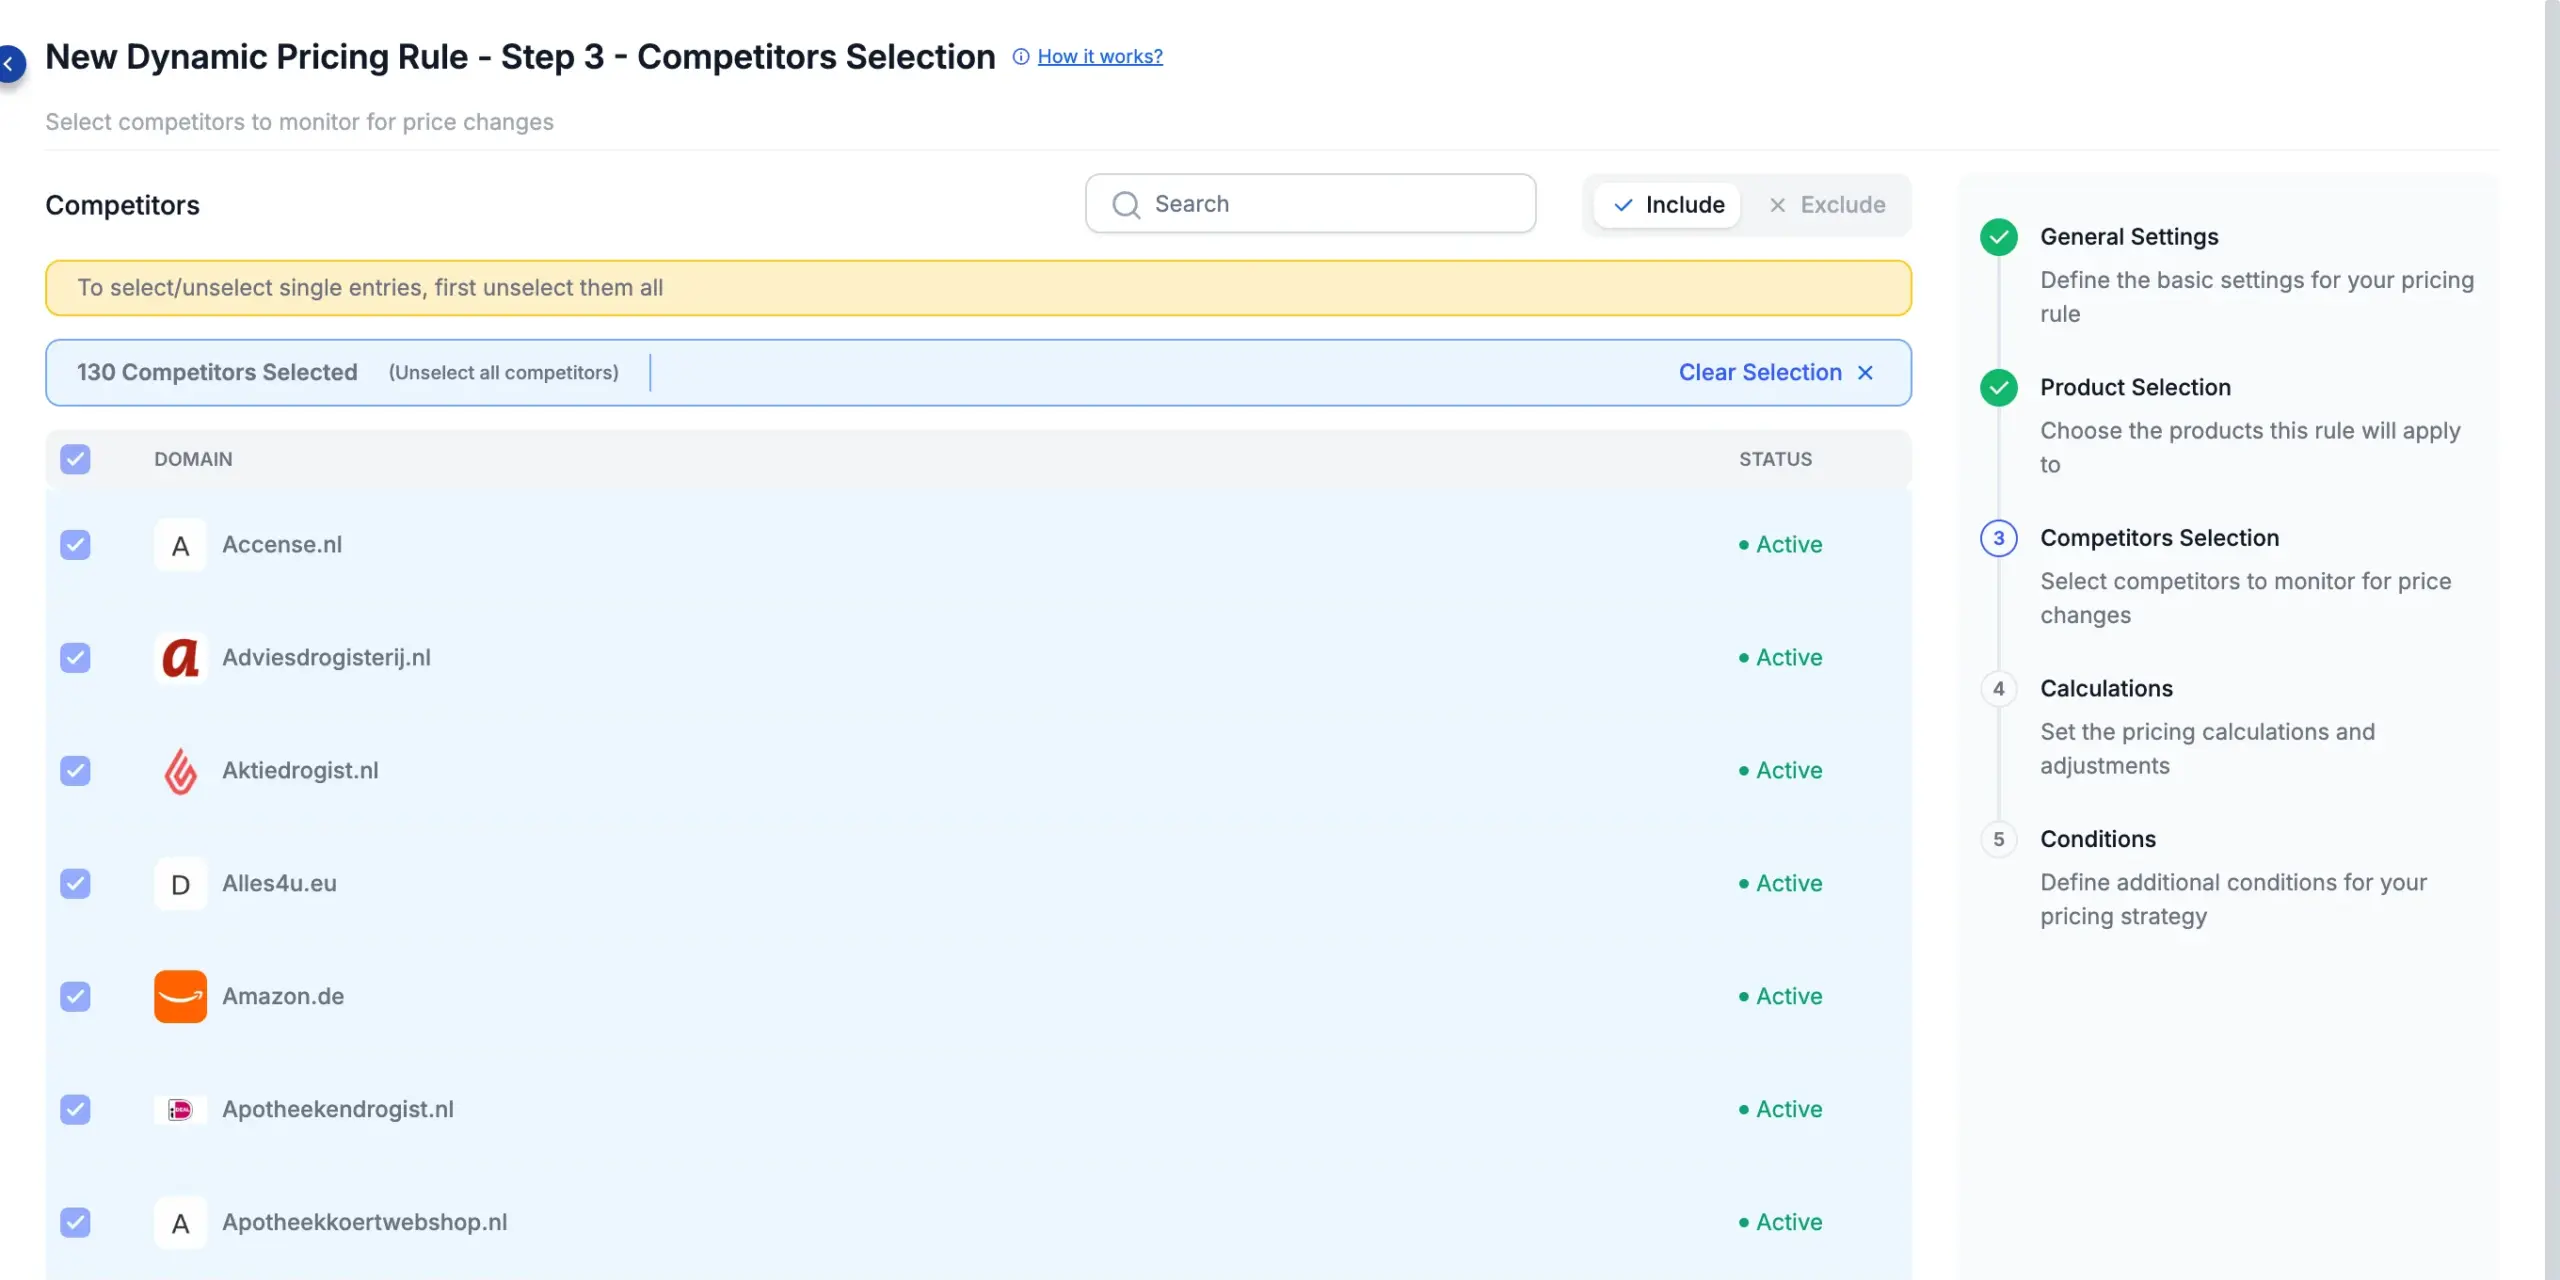The height and width of the screenshot is (1280, 2560).
Task: Click Product Selection green checkmark step icon
Action: point(1999,388)
